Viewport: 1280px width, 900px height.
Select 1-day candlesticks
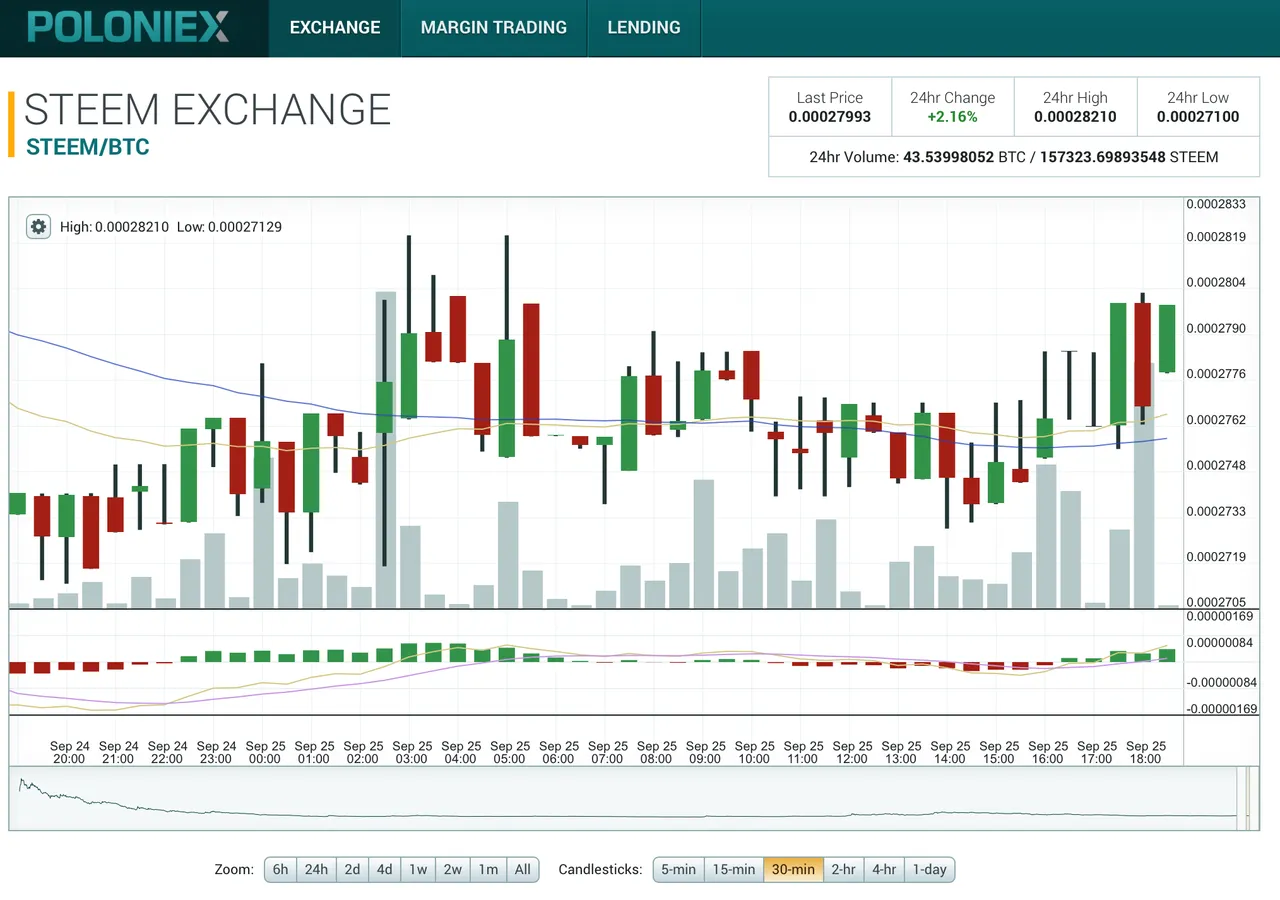(929, 869)
